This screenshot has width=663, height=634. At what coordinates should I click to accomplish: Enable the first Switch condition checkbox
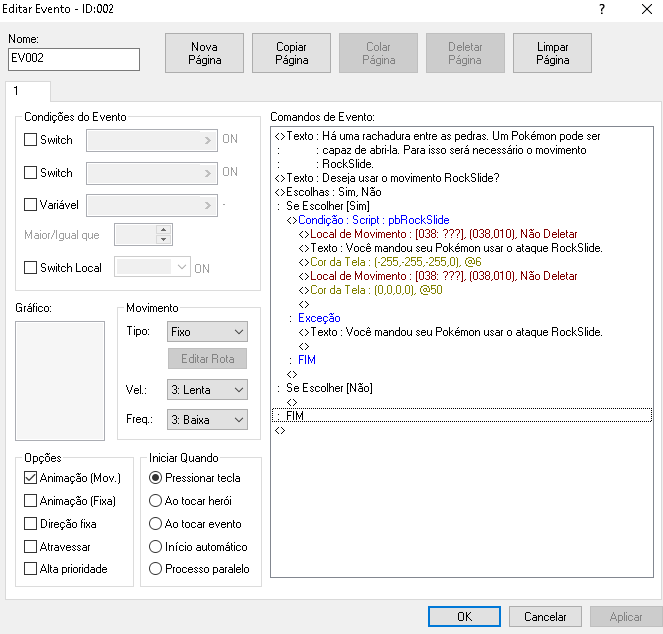click(x=30, y=140)
